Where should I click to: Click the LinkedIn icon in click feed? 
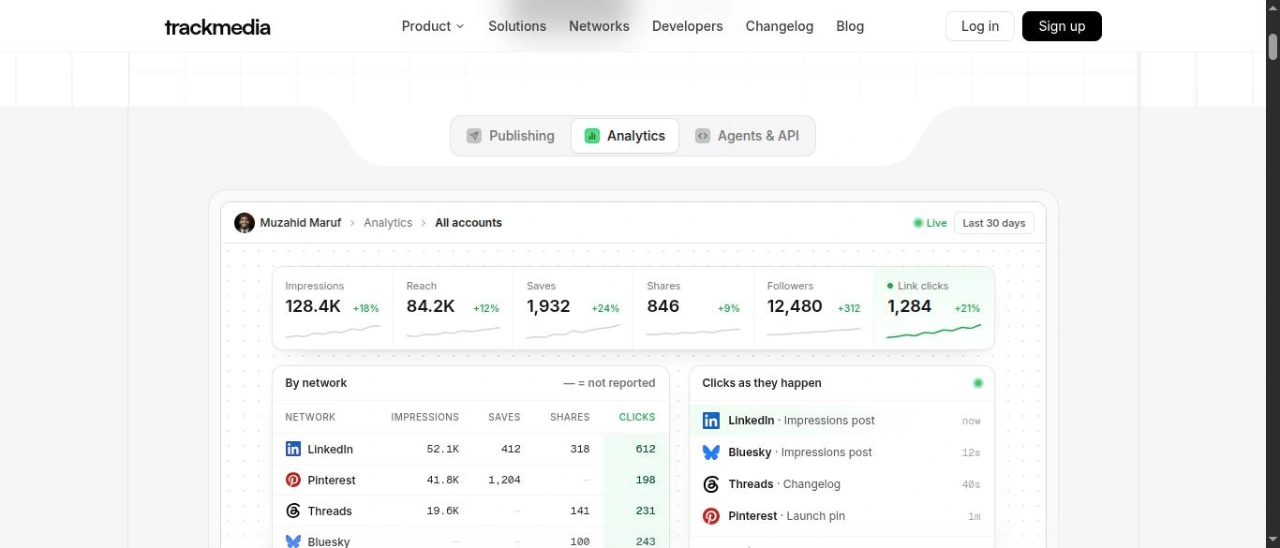coord(711,421)
